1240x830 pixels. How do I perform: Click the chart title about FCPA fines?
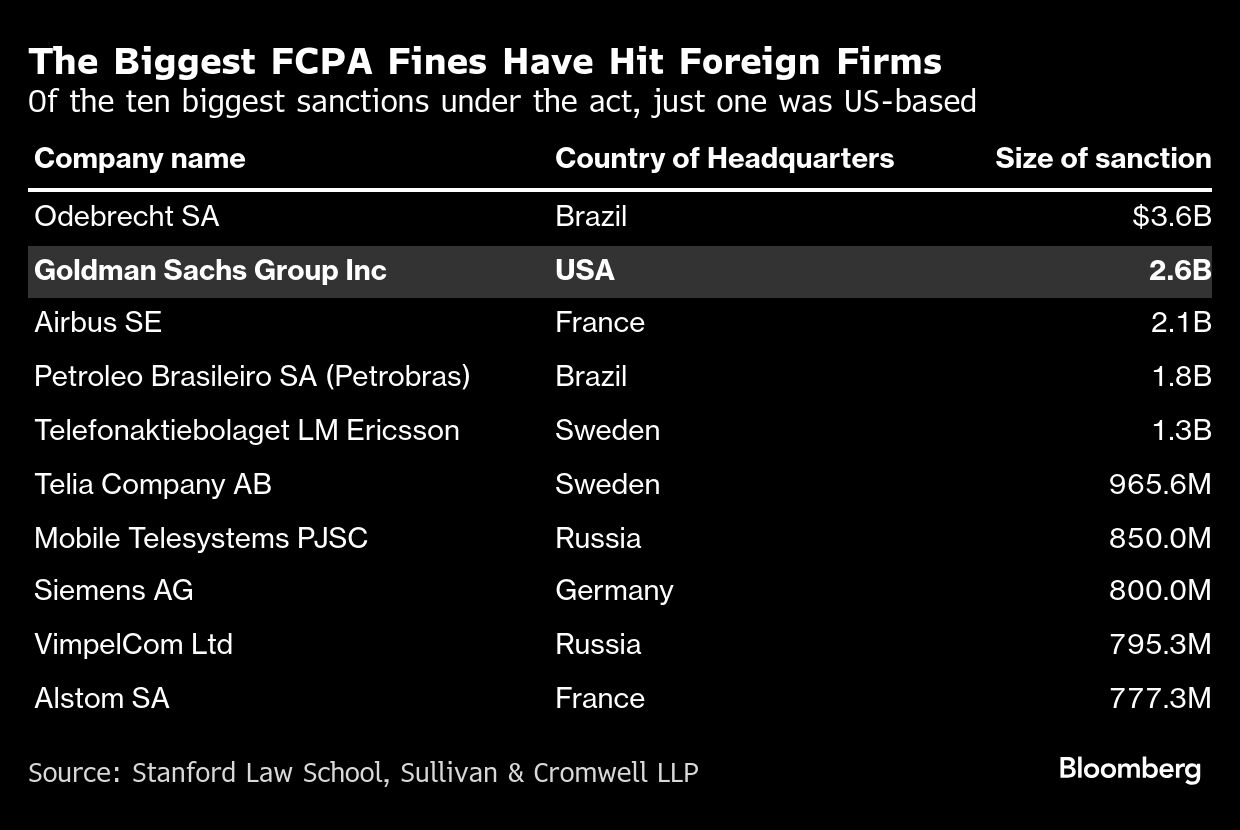pos(485,62)
